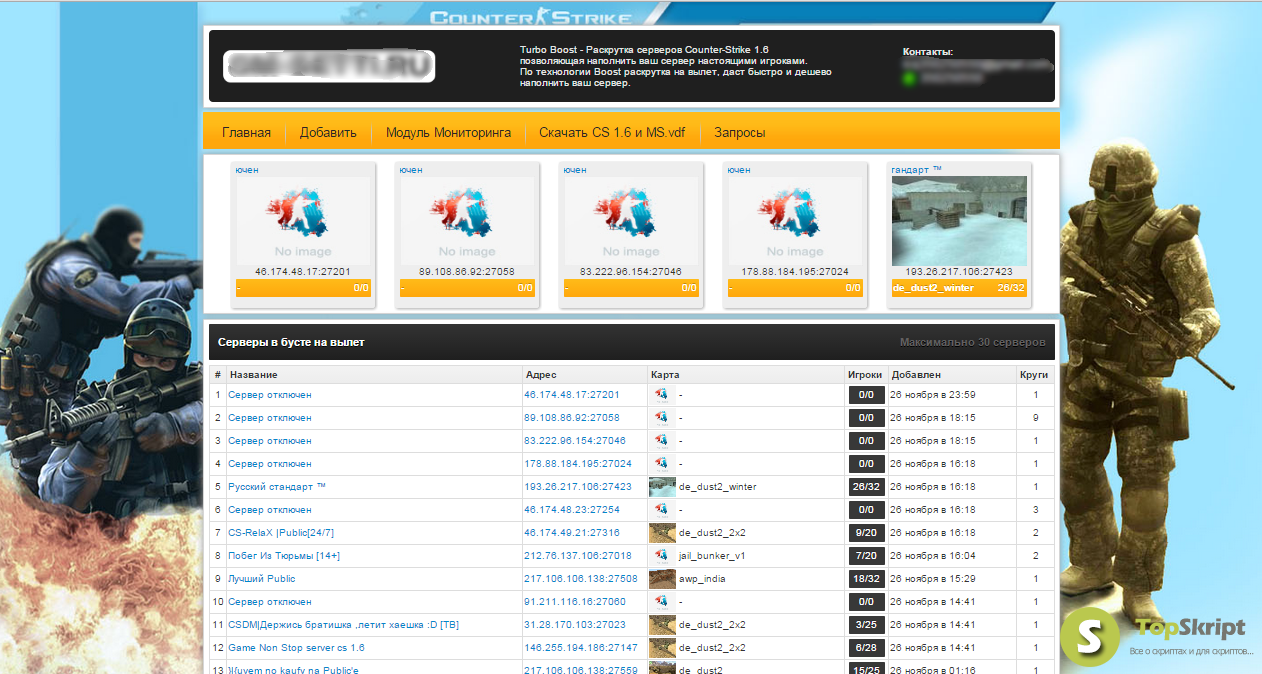
Task: Open Лучший Public server link
Action: [262, 579]
